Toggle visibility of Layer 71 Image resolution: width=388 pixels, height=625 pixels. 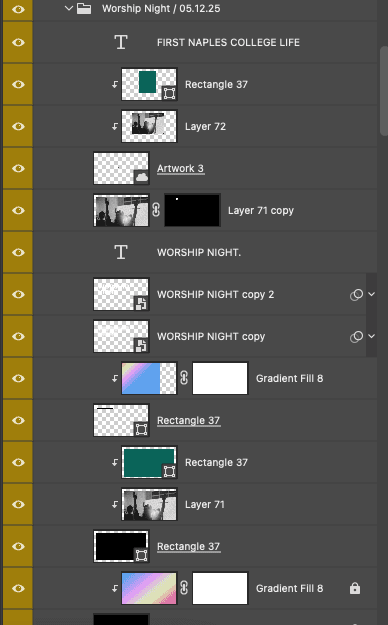click(x=18, y=504)
